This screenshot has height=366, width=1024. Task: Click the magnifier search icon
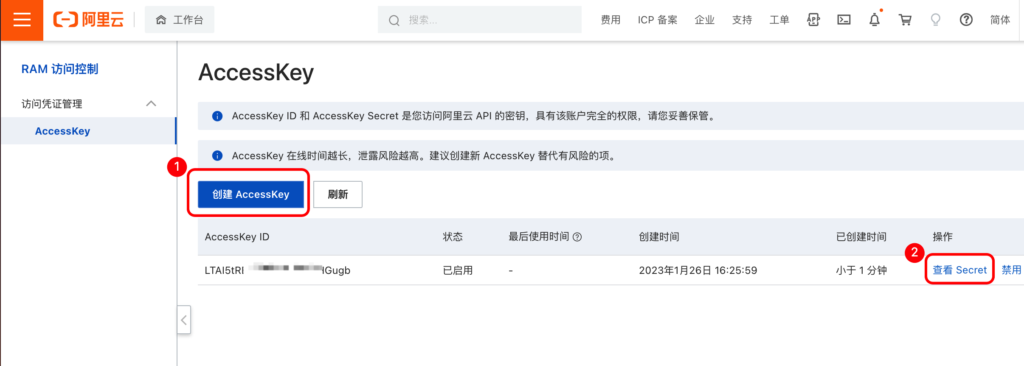click(394, 20)
